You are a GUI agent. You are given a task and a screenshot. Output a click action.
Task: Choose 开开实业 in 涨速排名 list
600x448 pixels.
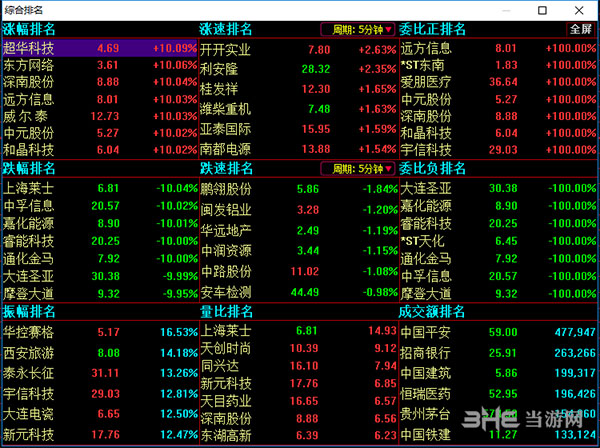227,48
